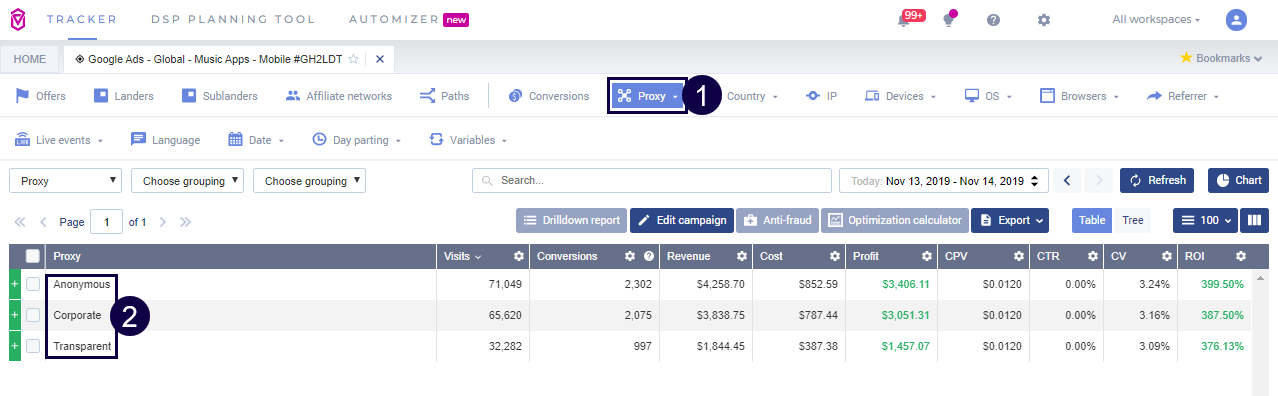
Task: Click the report Search field
Action: pyautogui.click(x=652, y=181)
